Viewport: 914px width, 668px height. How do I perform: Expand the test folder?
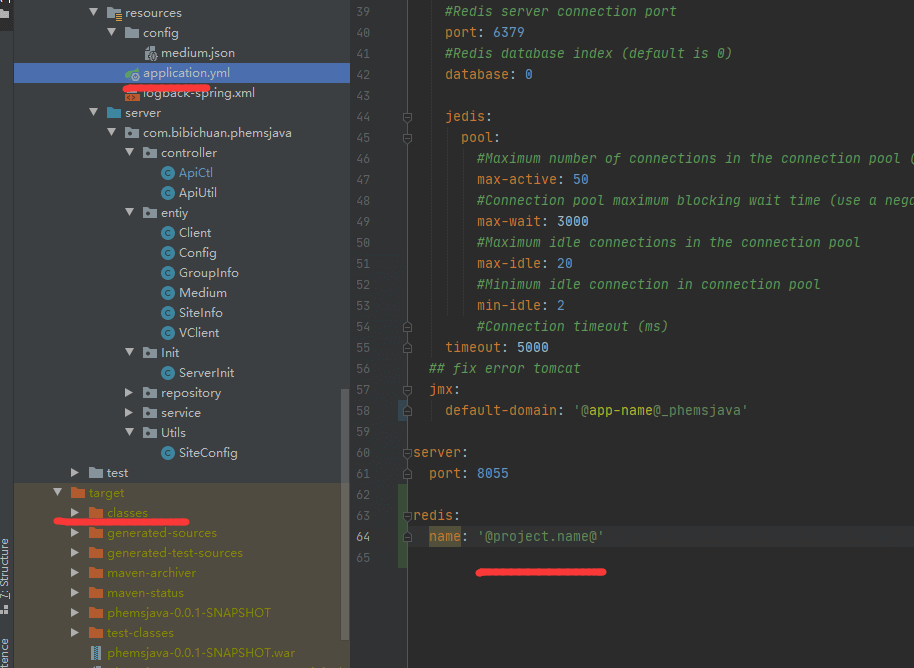[x=75, y=473]
